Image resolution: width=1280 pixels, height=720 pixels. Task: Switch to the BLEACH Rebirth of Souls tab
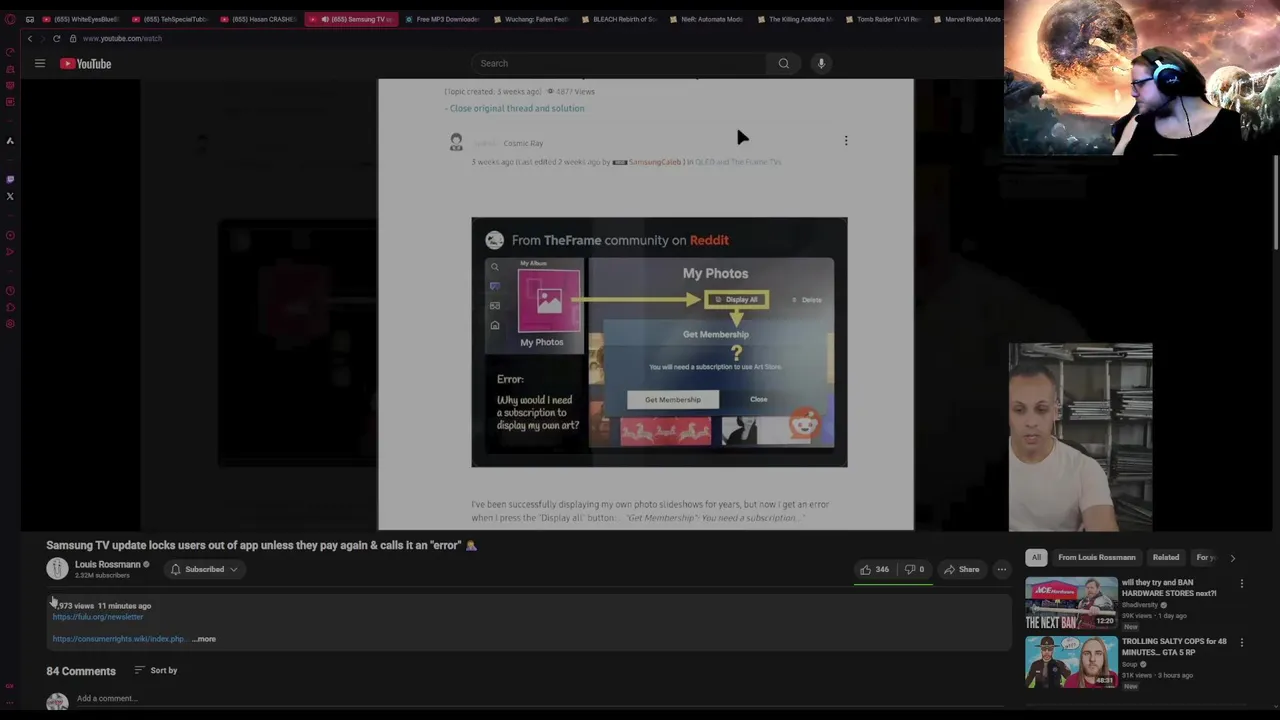[x=619, y=19]
